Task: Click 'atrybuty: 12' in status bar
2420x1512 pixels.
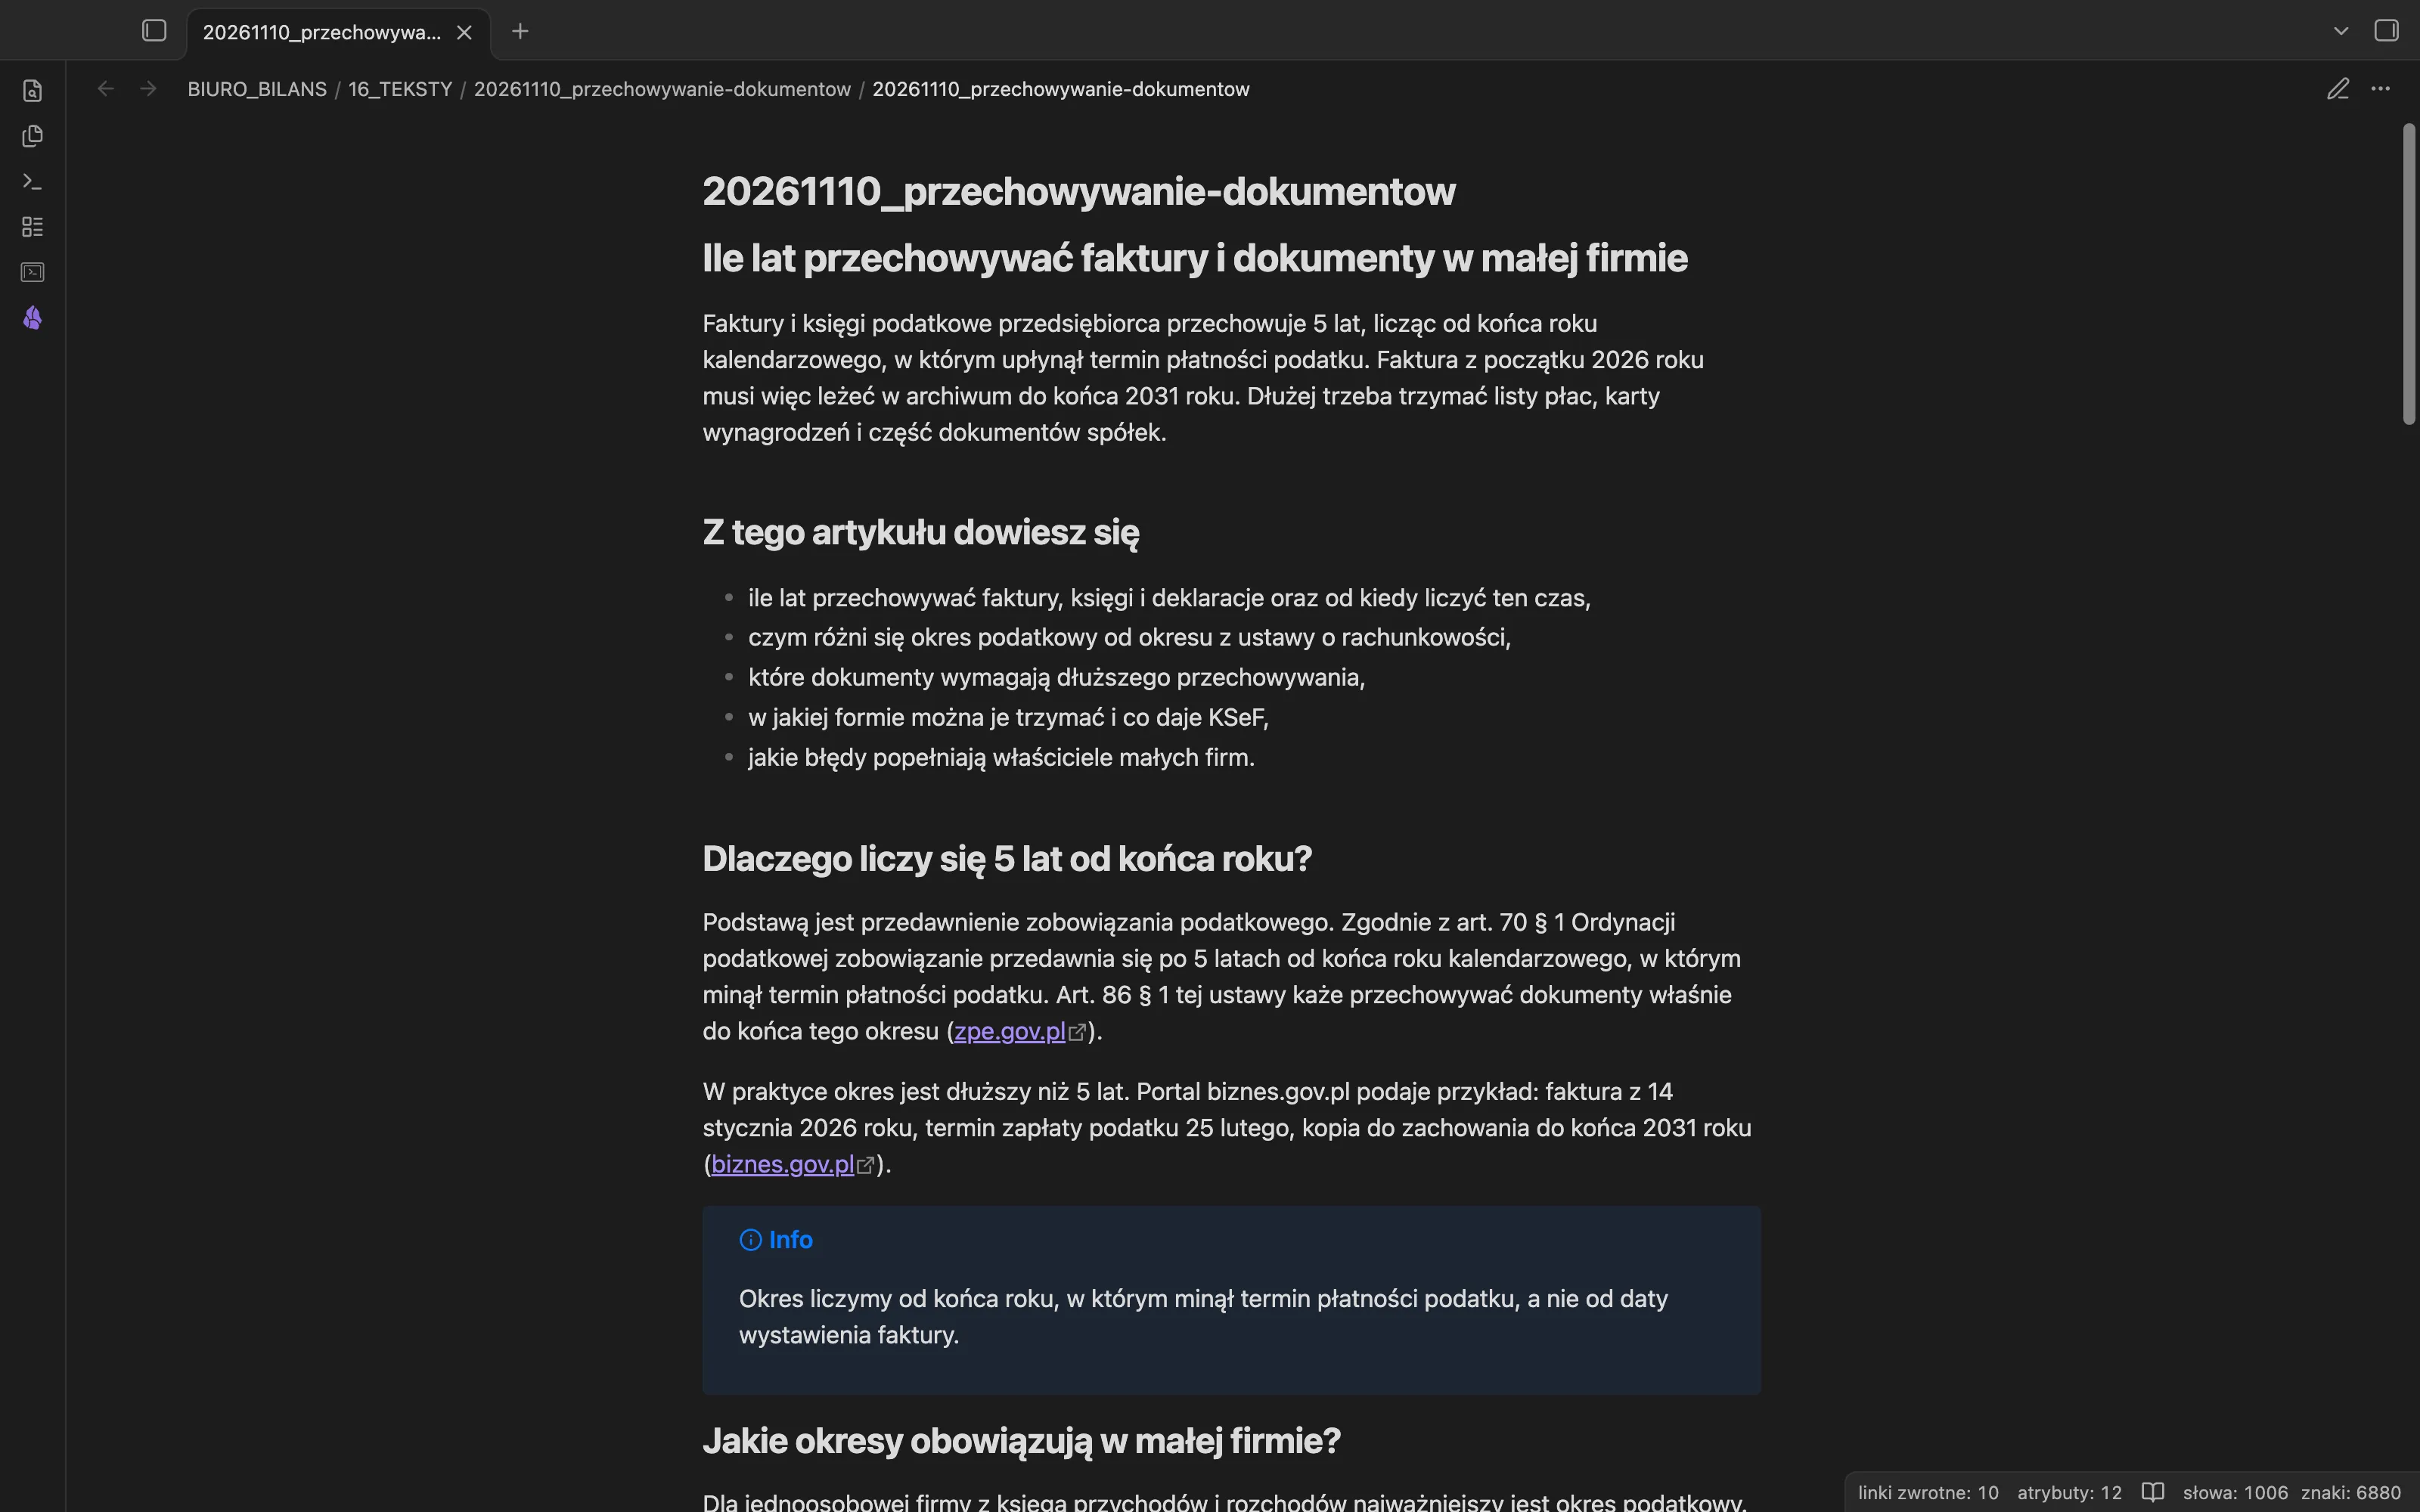Action: pyautogui.click(x=2069, y=1492)
